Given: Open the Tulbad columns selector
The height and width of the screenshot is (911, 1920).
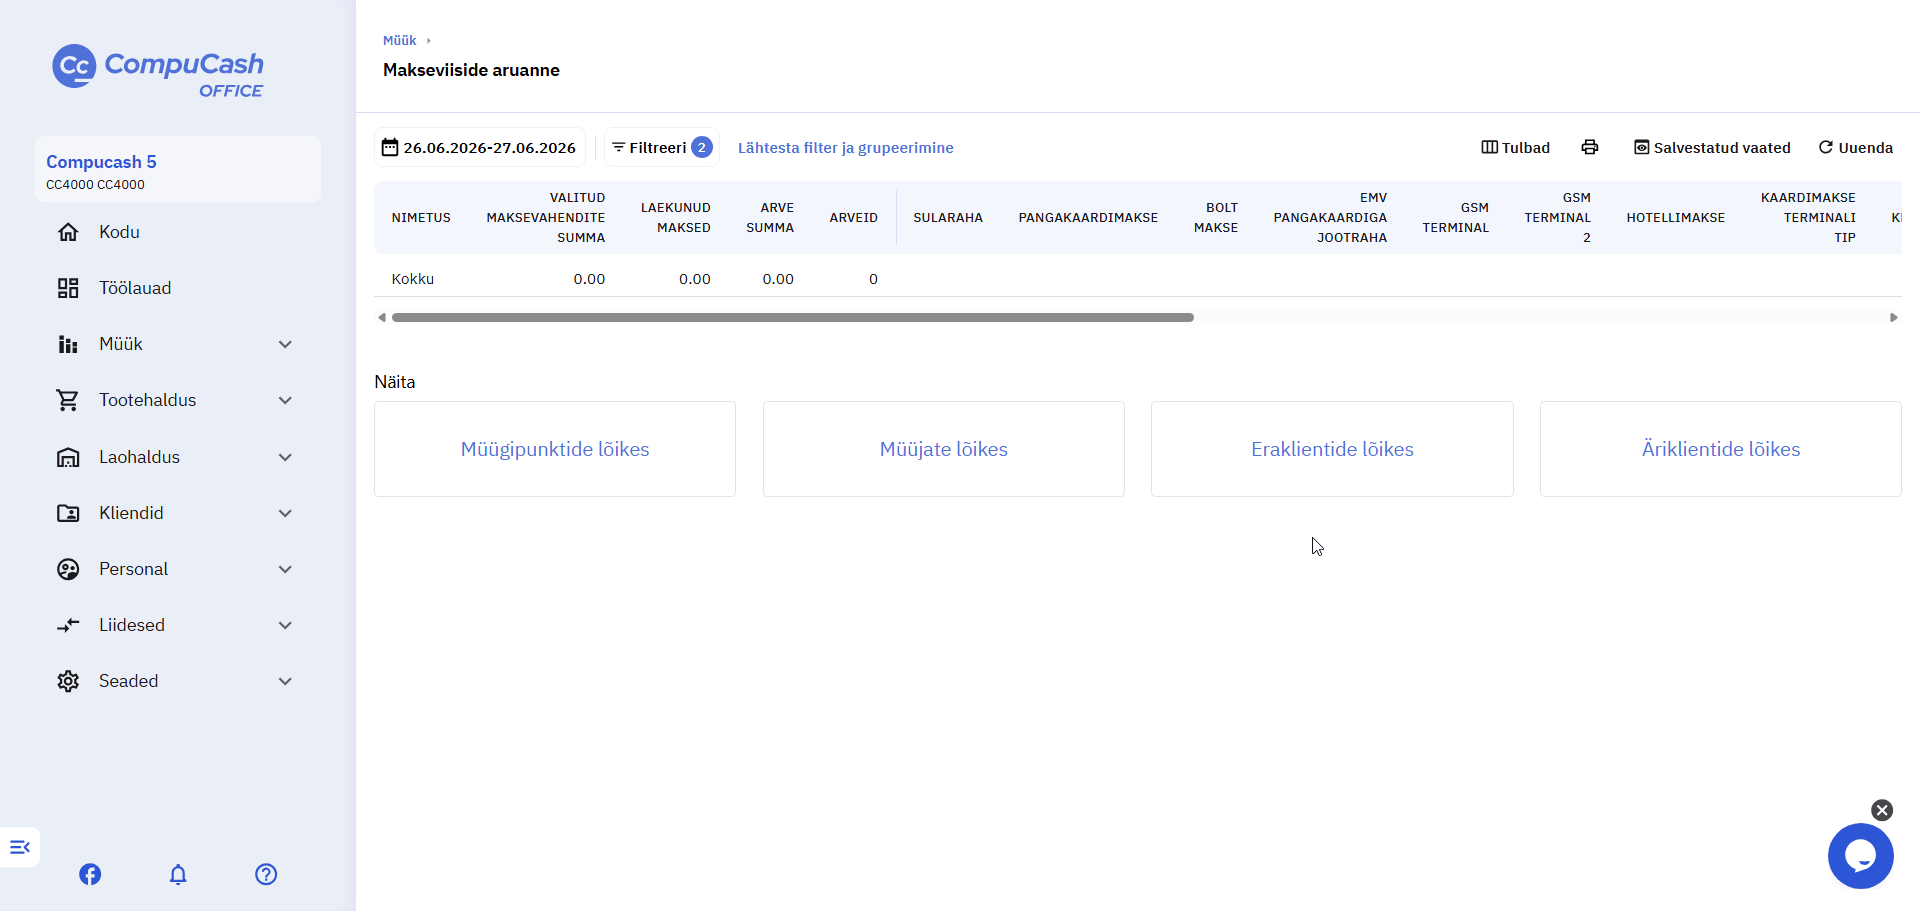Looking at the screenshot, I should tap(1516, 147).
